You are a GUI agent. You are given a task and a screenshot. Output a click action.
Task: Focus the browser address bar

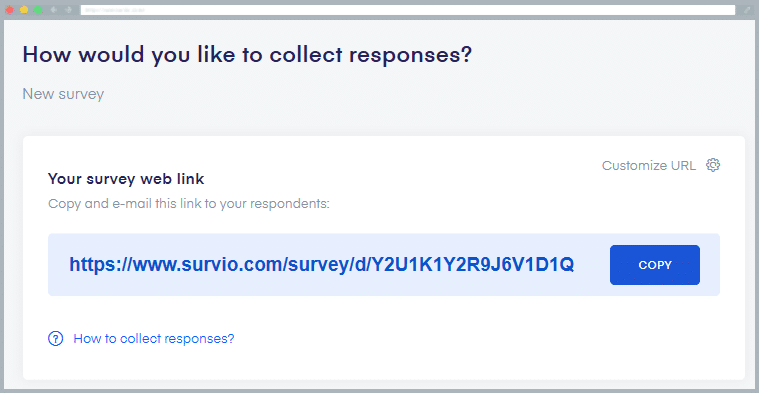coord(408,10)
